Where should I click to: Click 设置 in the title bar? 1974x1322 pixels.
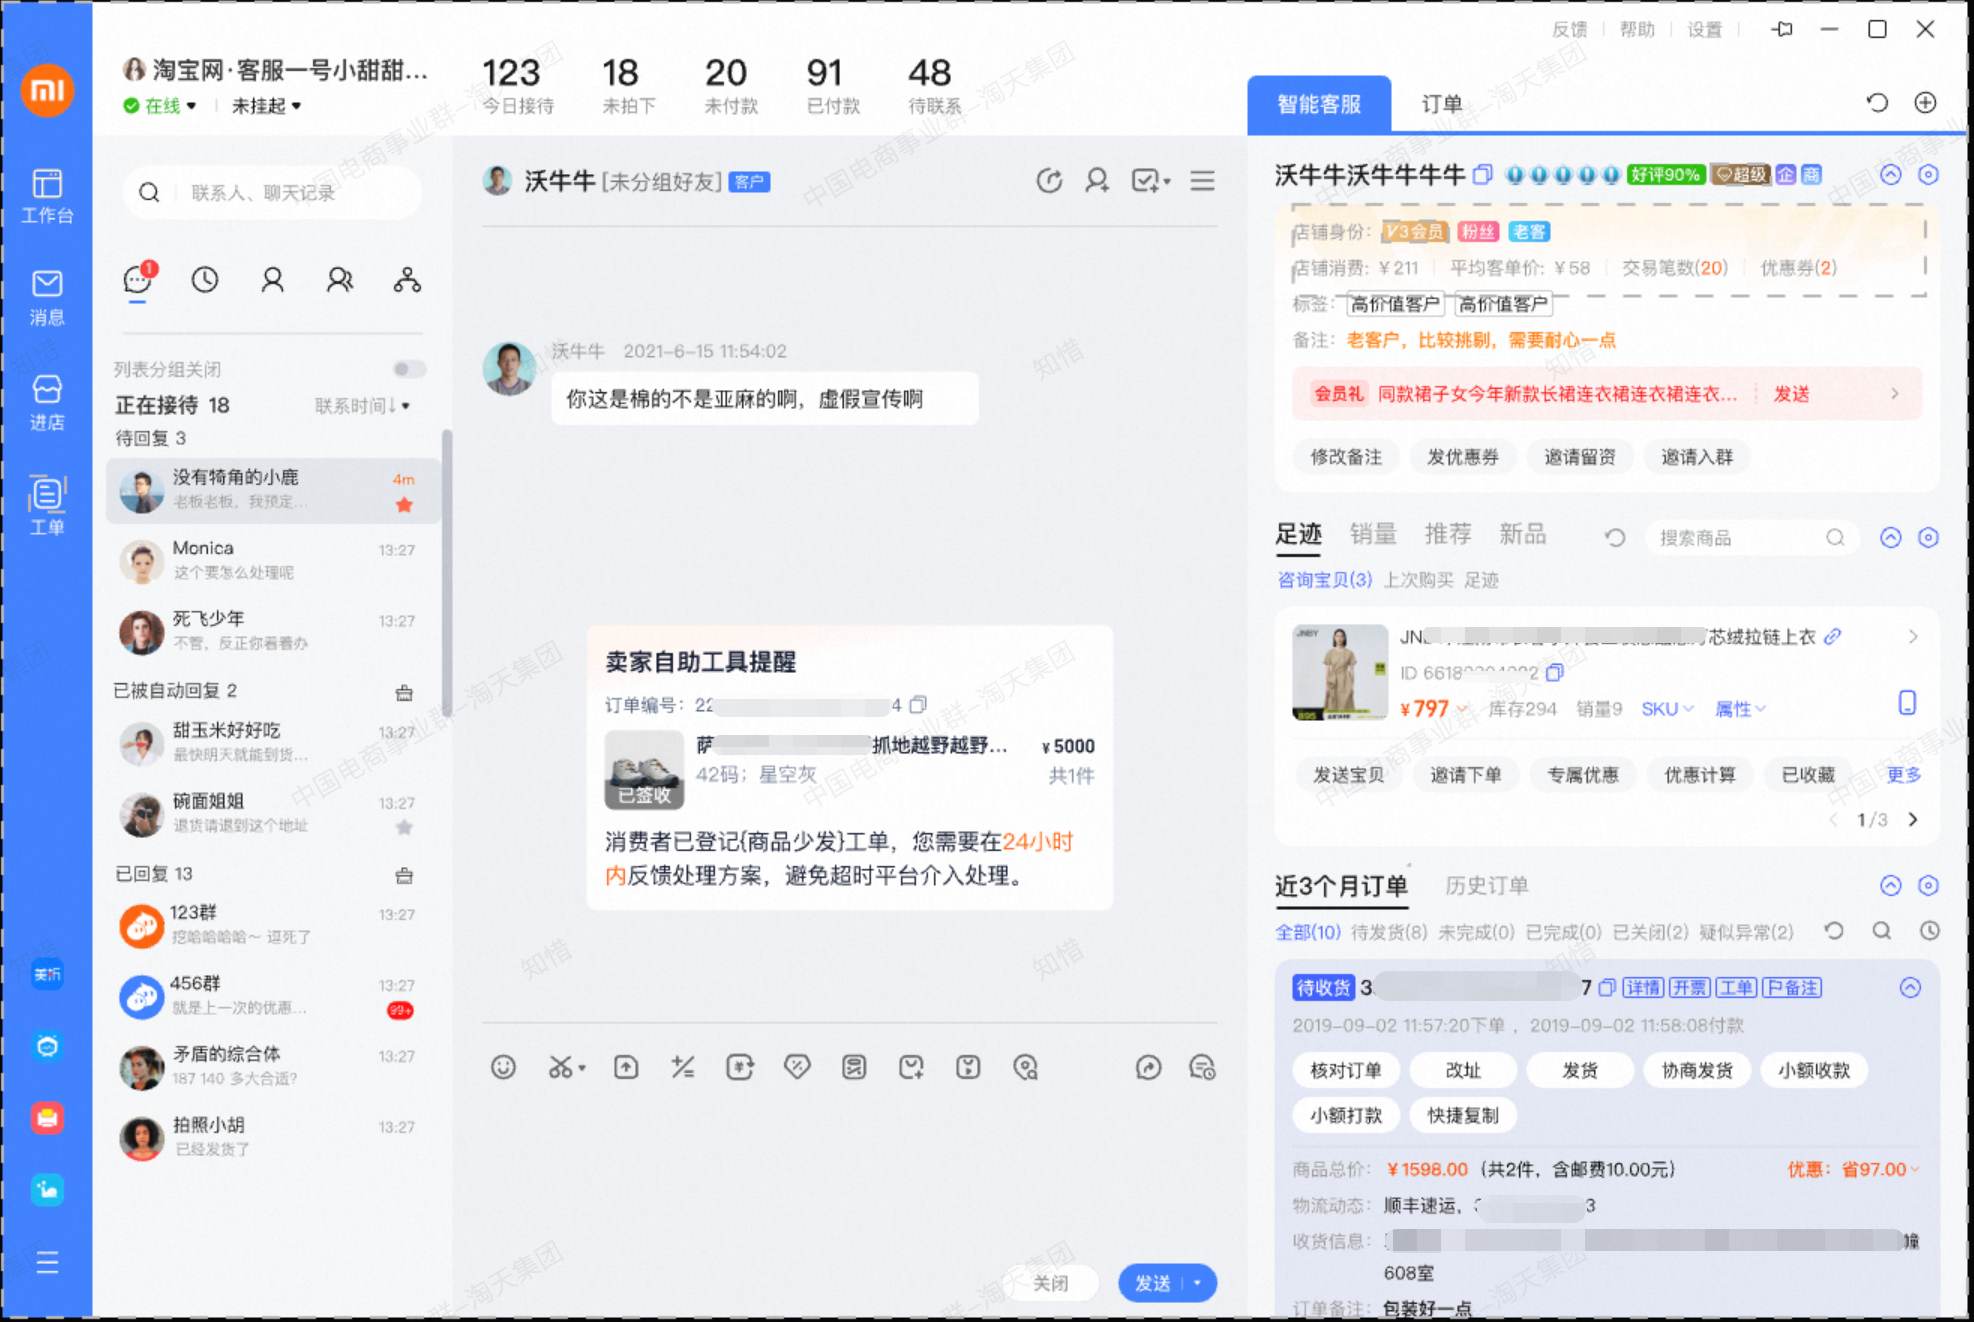[1705, 29]
